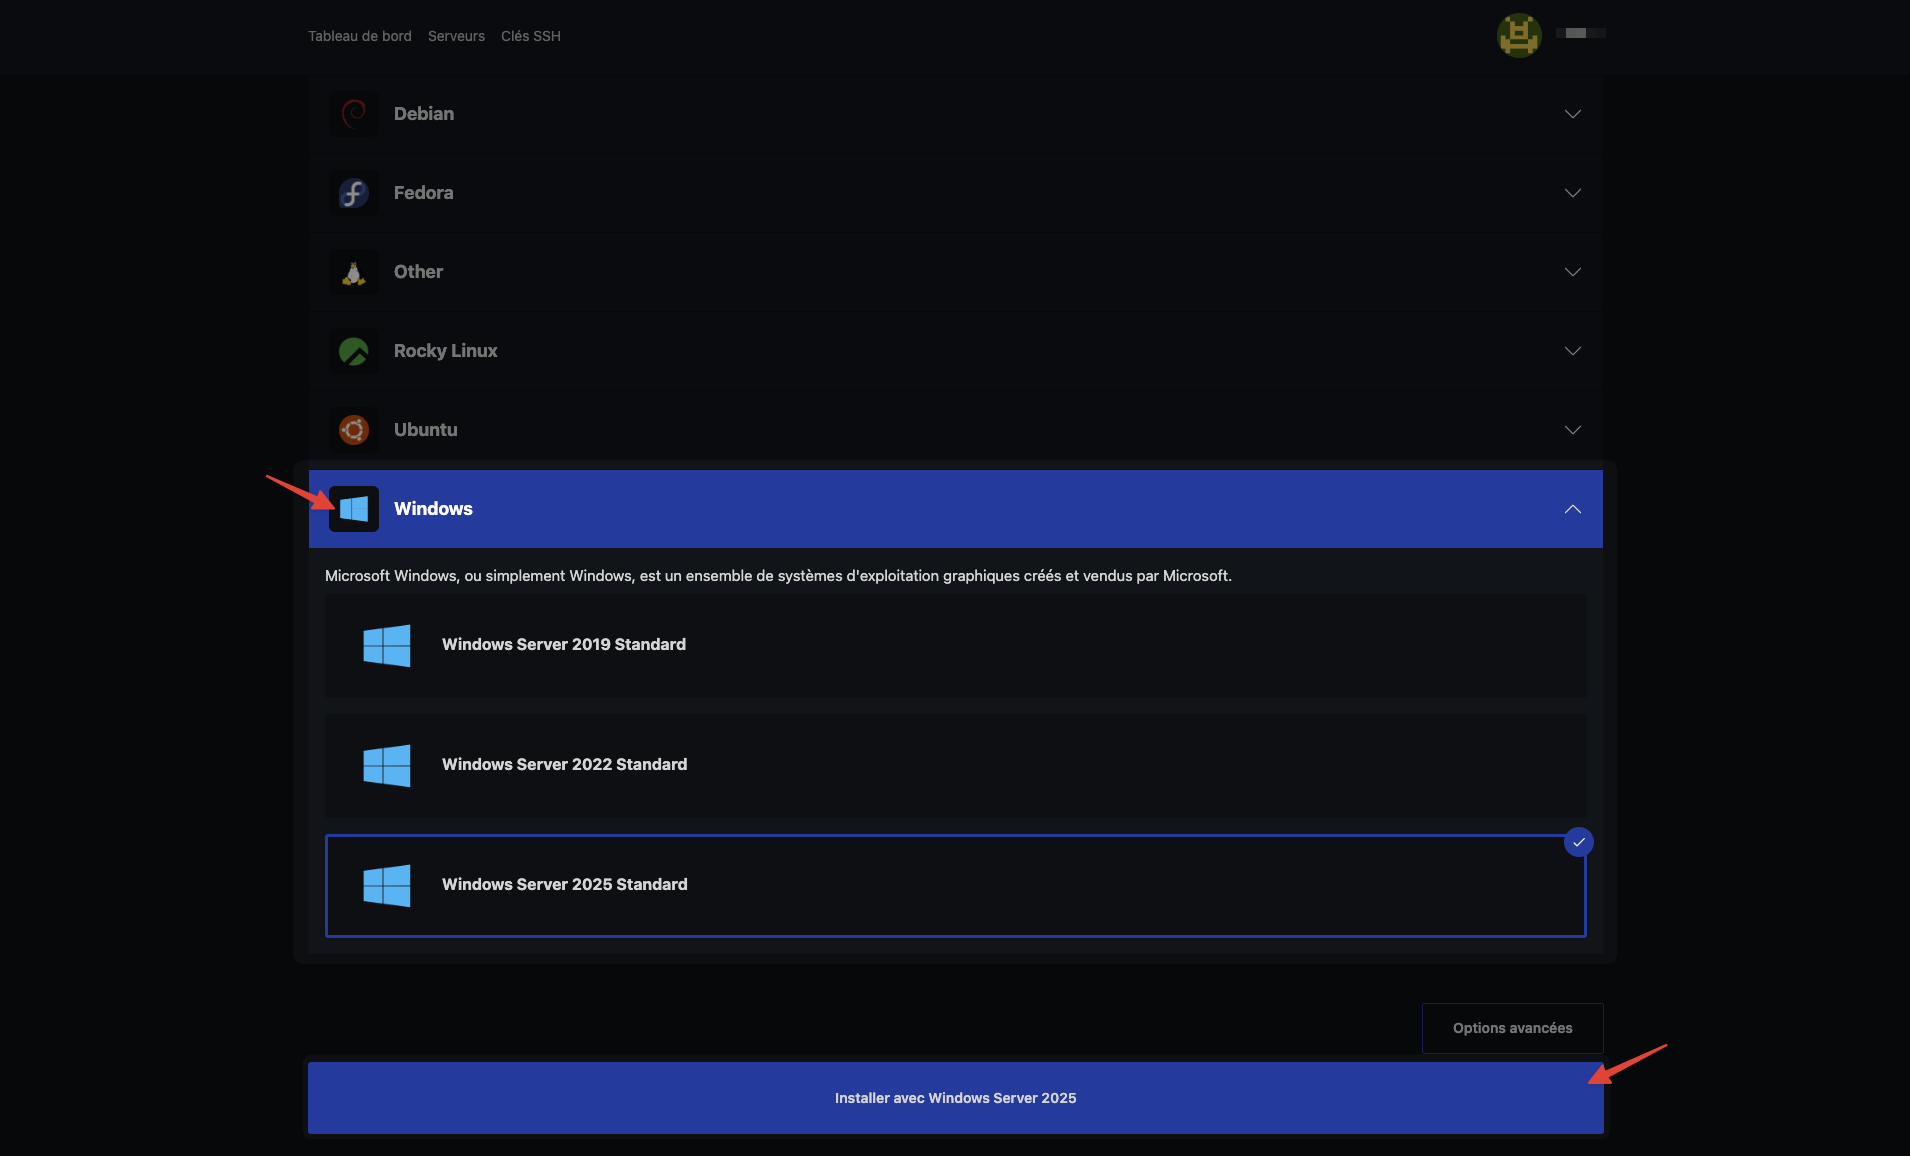This screenshot has height=1156, width=1910.
Task: Expand the Debian section chevron
Action: [x=1573, y=114]
